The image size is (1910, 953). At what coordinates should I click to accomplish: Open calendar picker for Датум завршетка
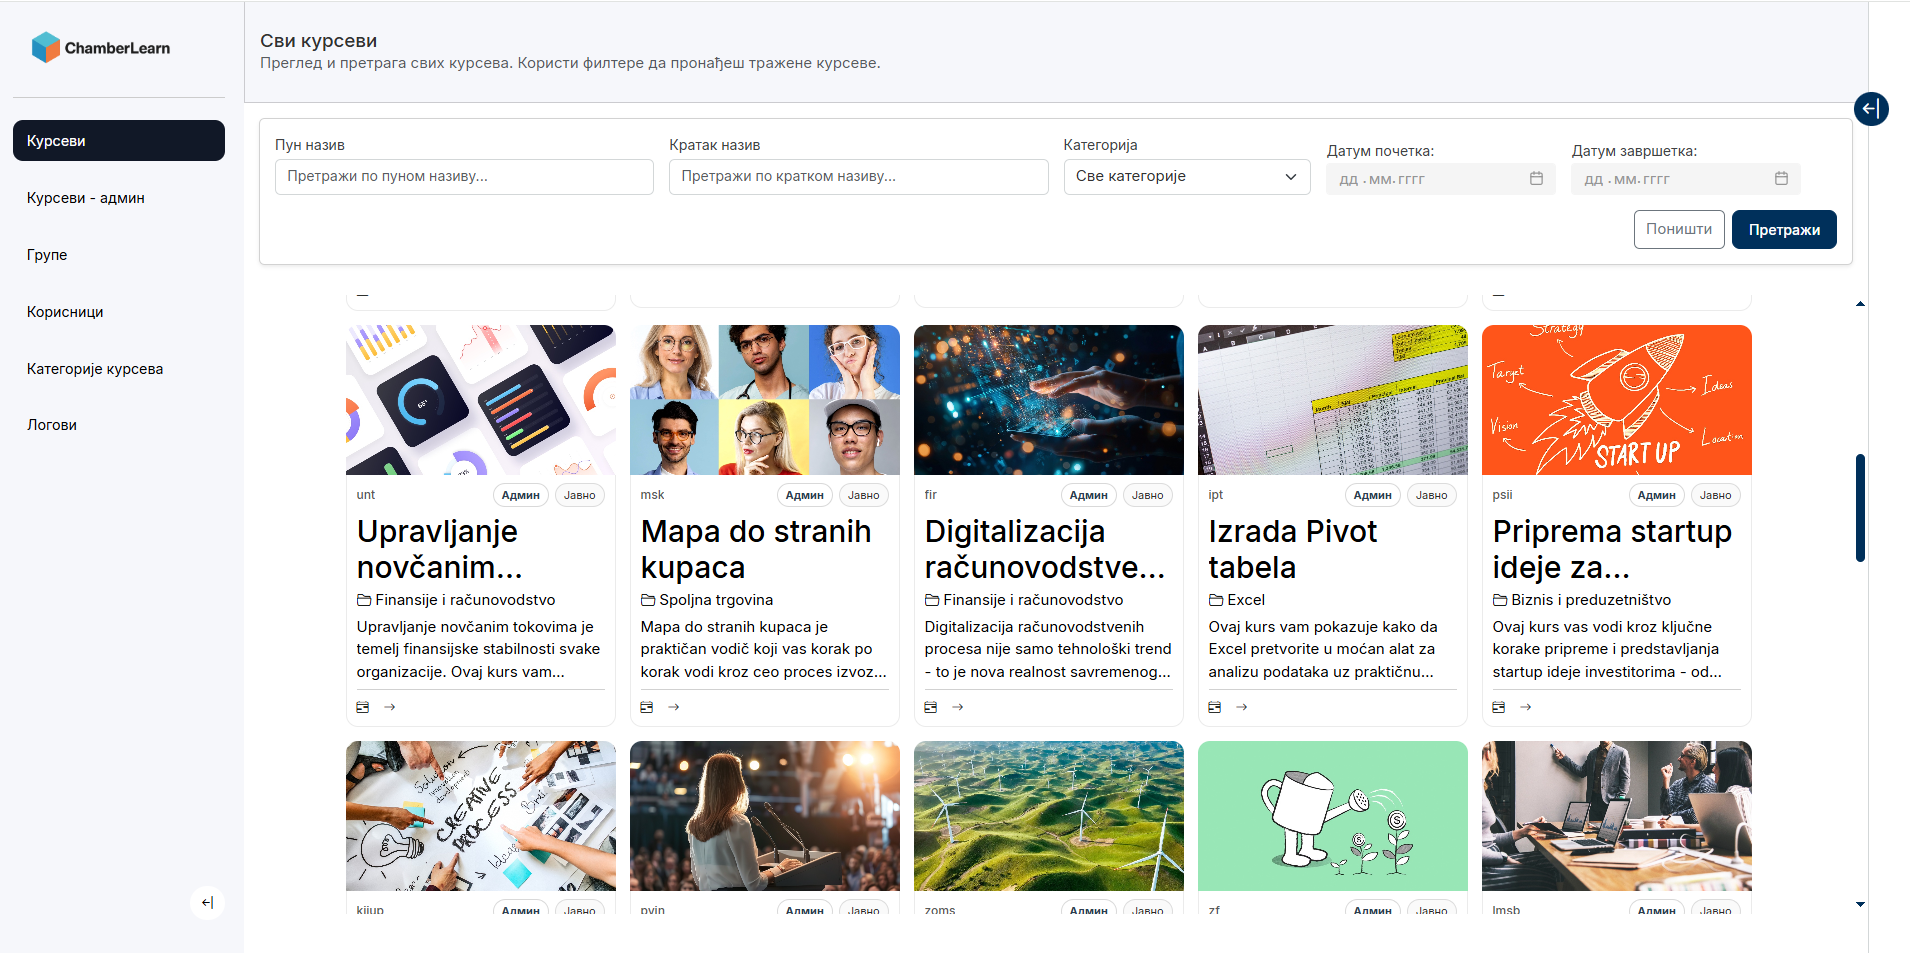pos(1781,178)
